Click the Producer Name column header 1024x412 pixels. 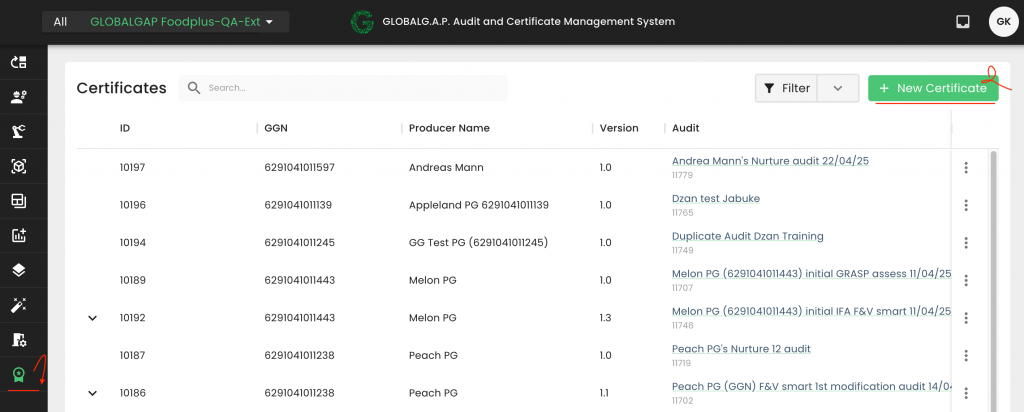pos(449,128)
